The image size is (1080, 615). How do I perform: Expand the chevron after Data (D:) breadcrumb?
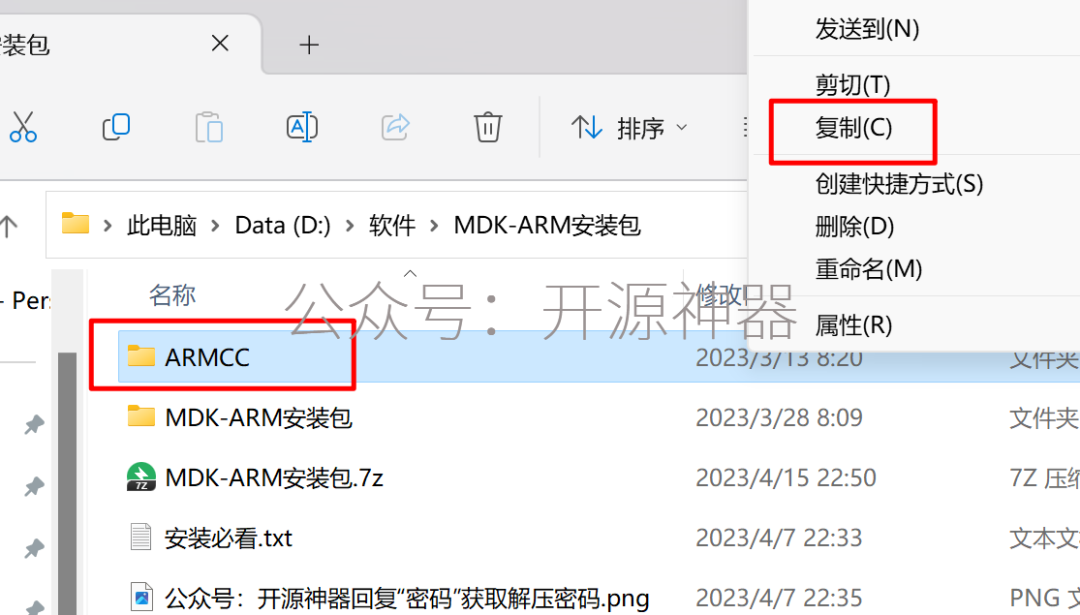click(x=350, y=225)
